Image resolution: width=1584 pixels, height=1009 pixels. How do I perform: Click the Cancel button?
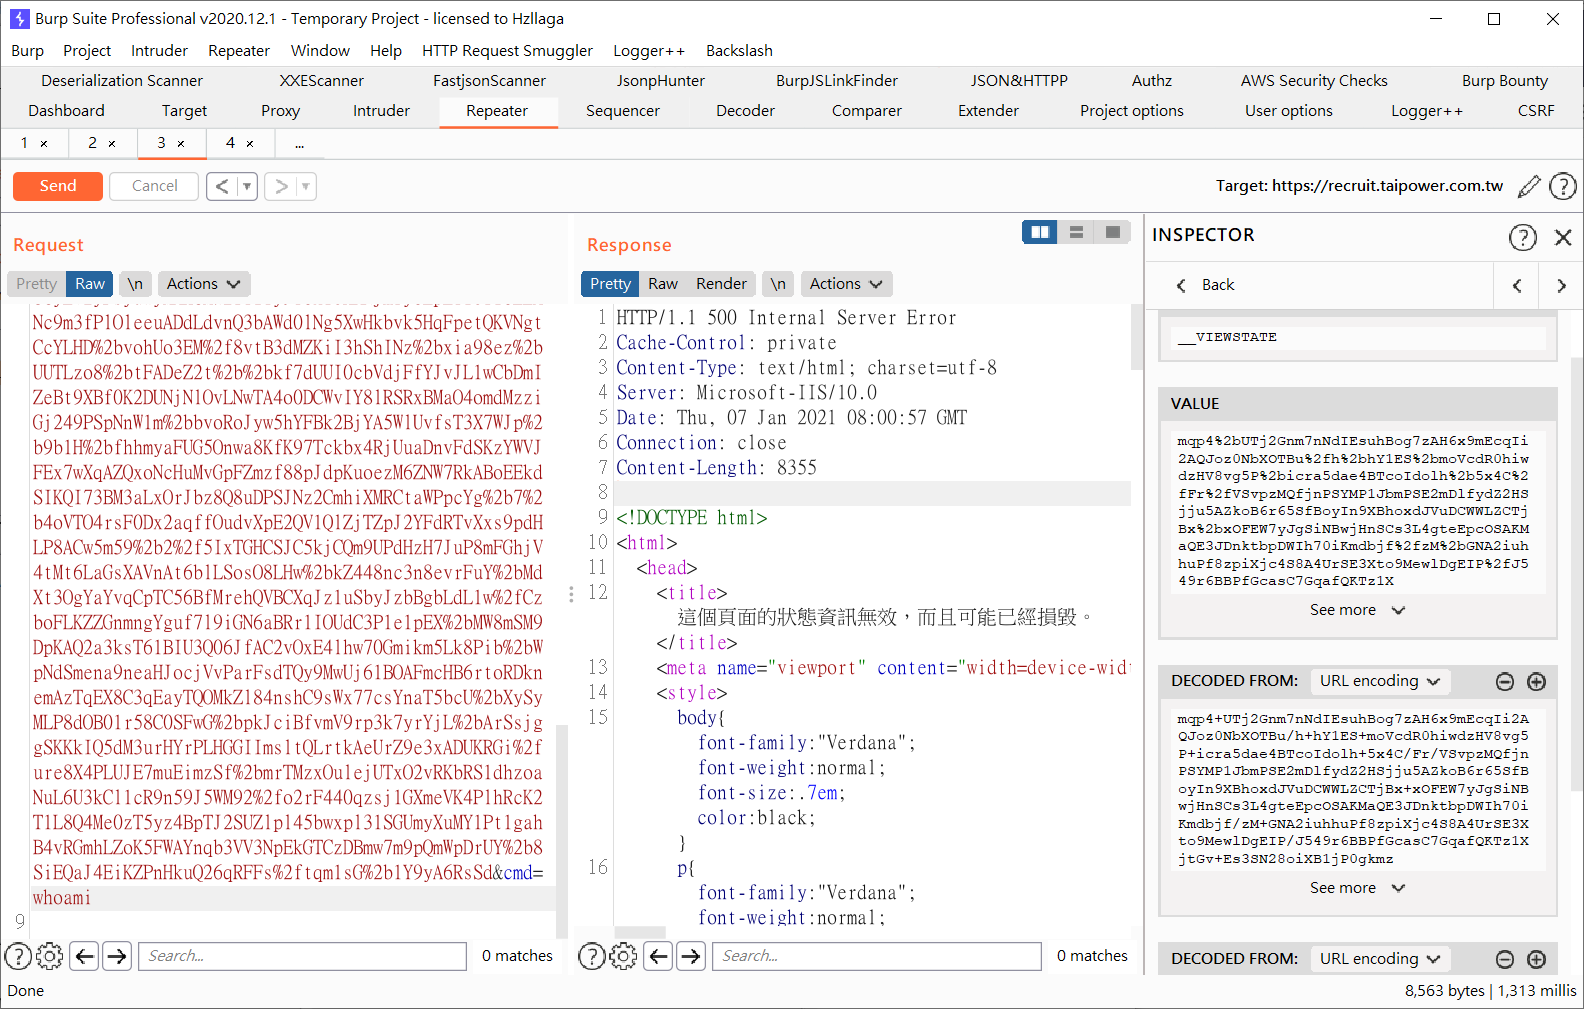154,186
